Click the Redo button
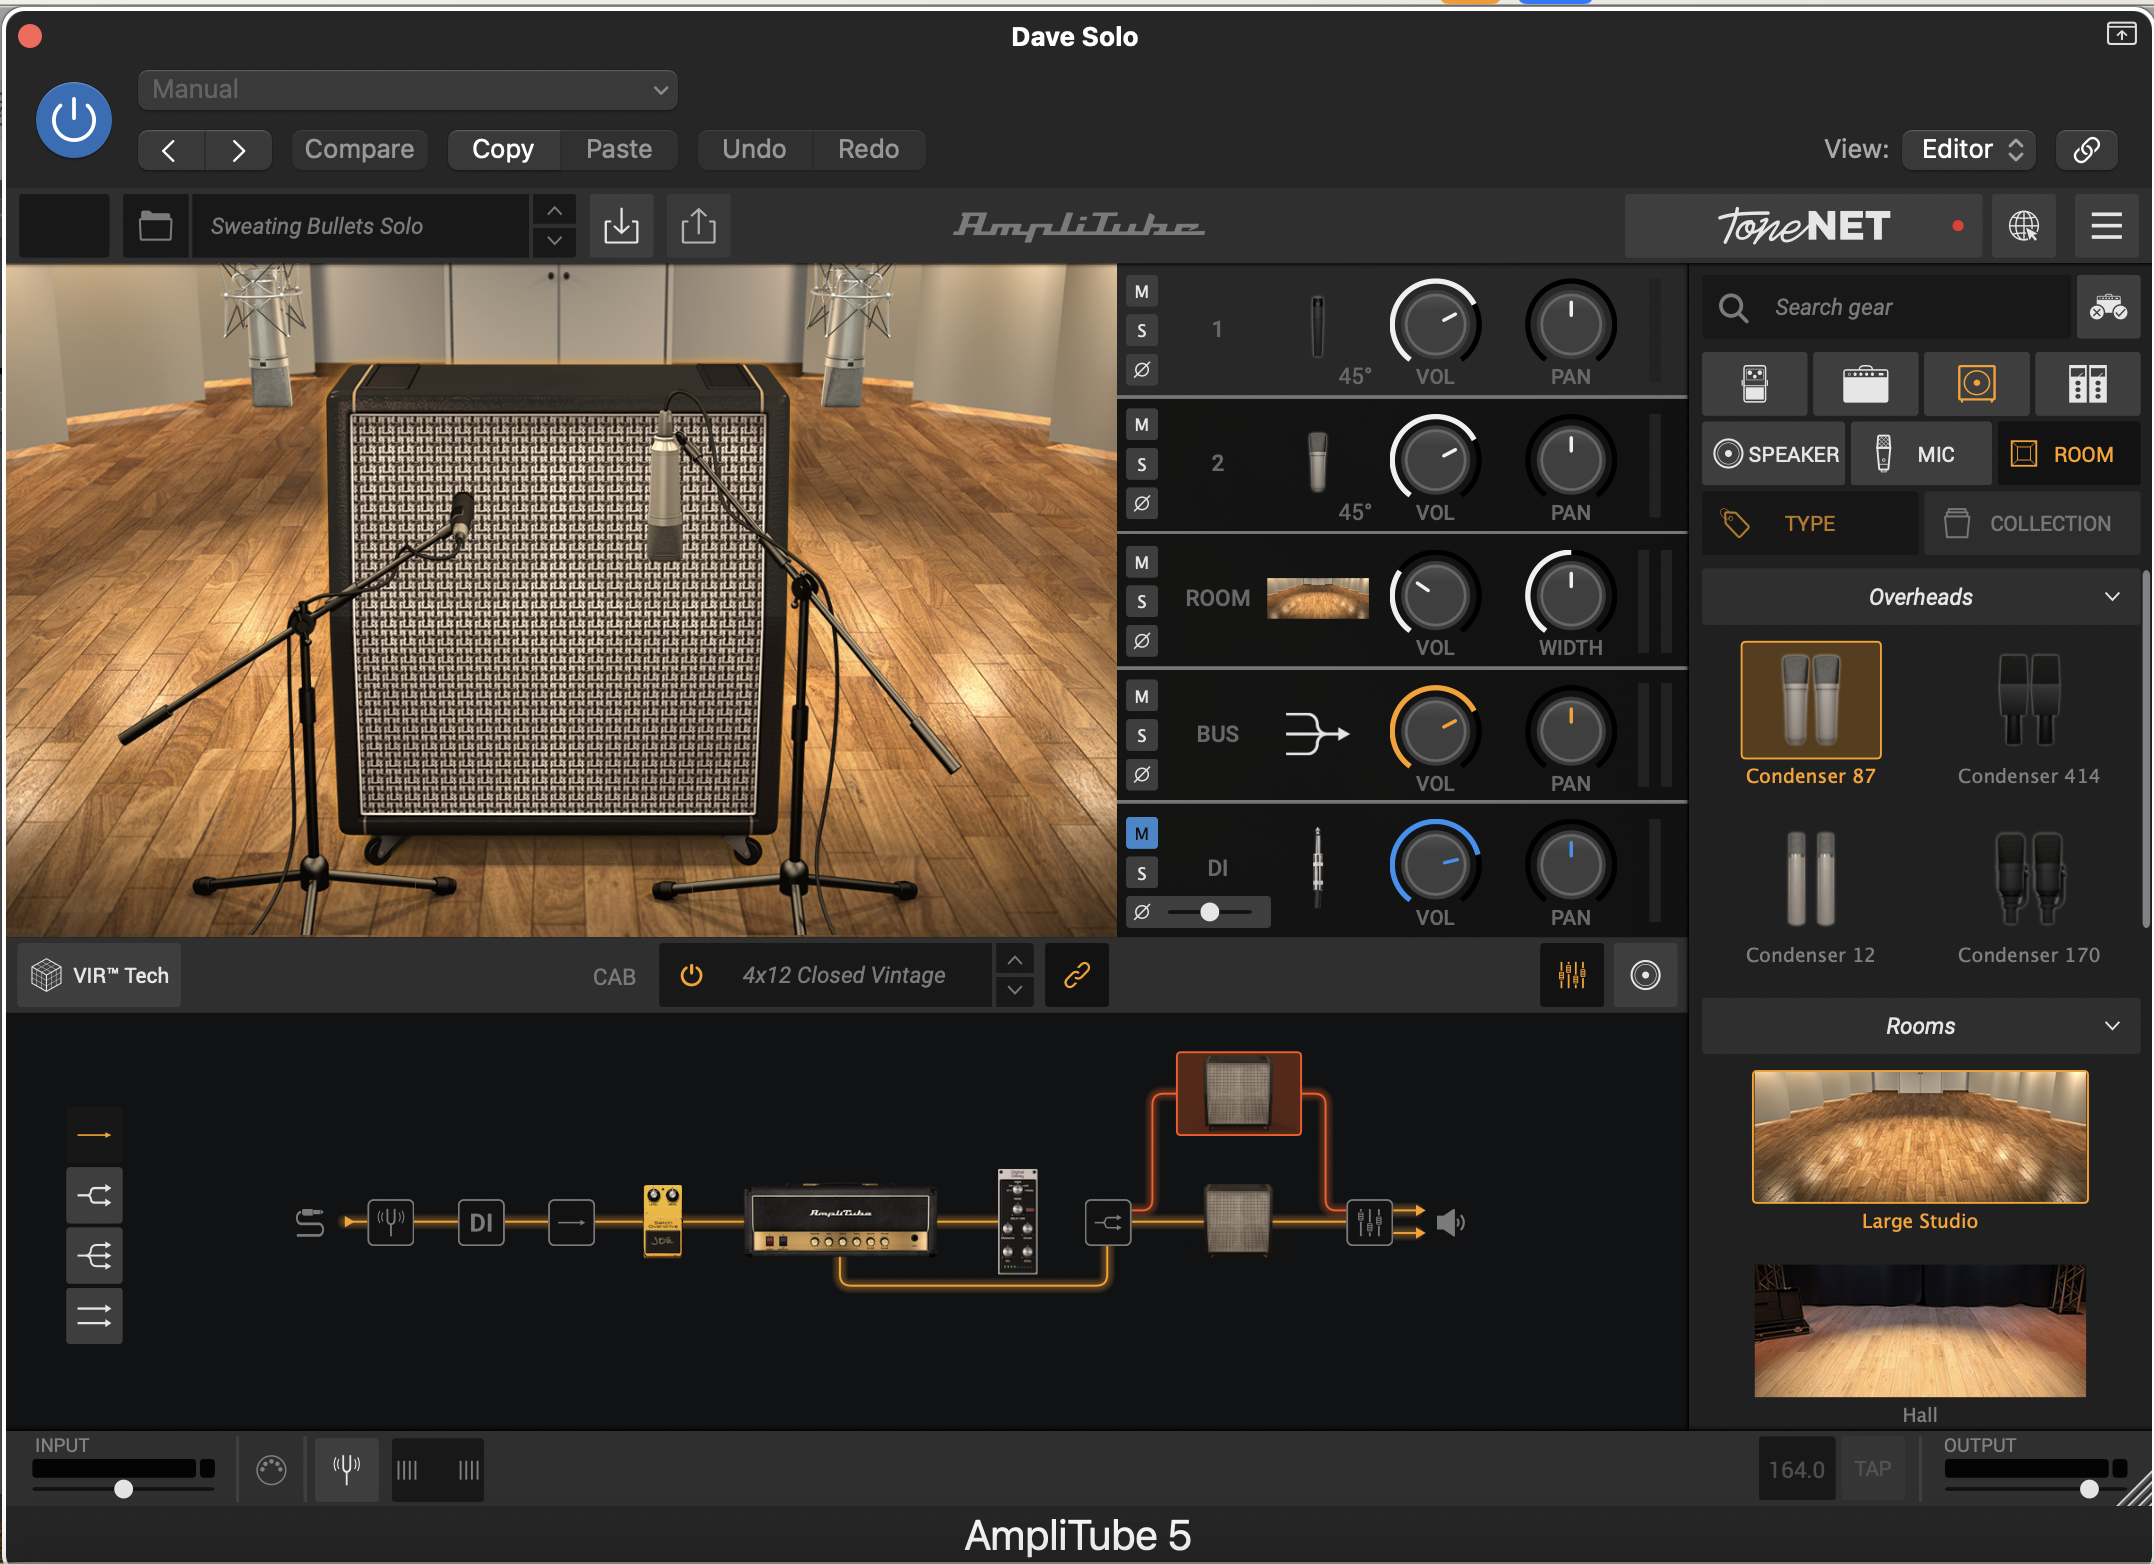The width and height of the screenshot is (2154, 1564). click(868, 149)
